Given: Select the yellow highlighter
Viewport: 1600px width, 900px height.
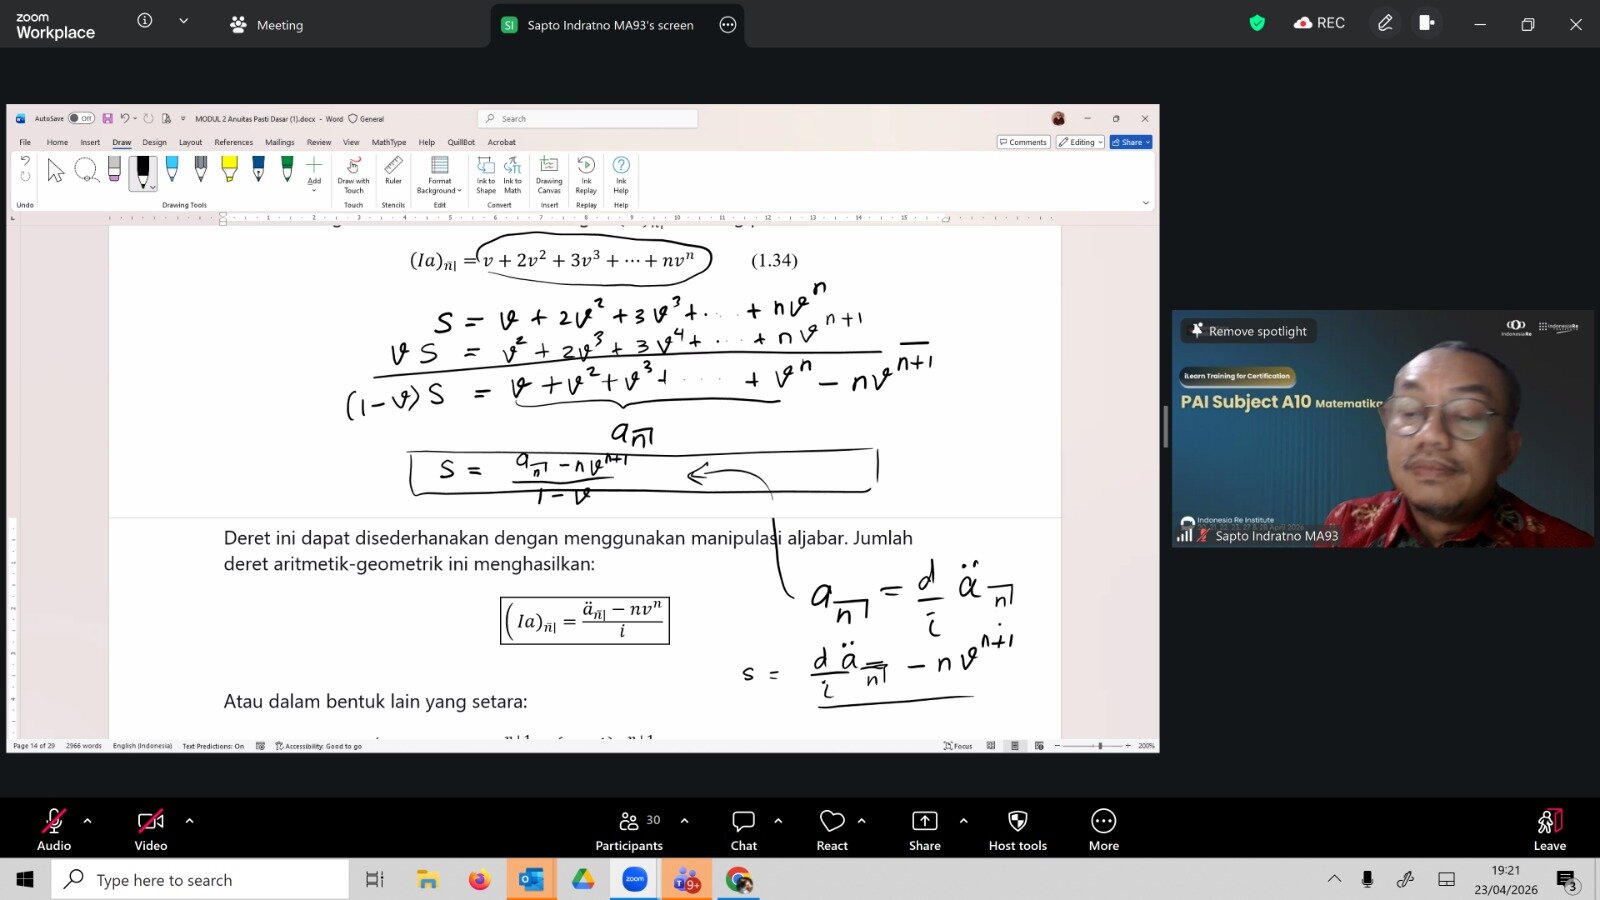Looking at the screenshot, I should coord(229,170).
